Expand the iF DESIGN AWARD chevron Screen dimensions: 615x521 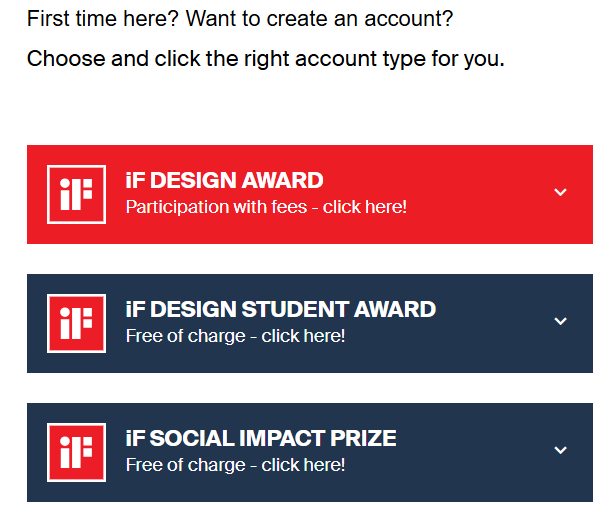[x=560, y=192]
